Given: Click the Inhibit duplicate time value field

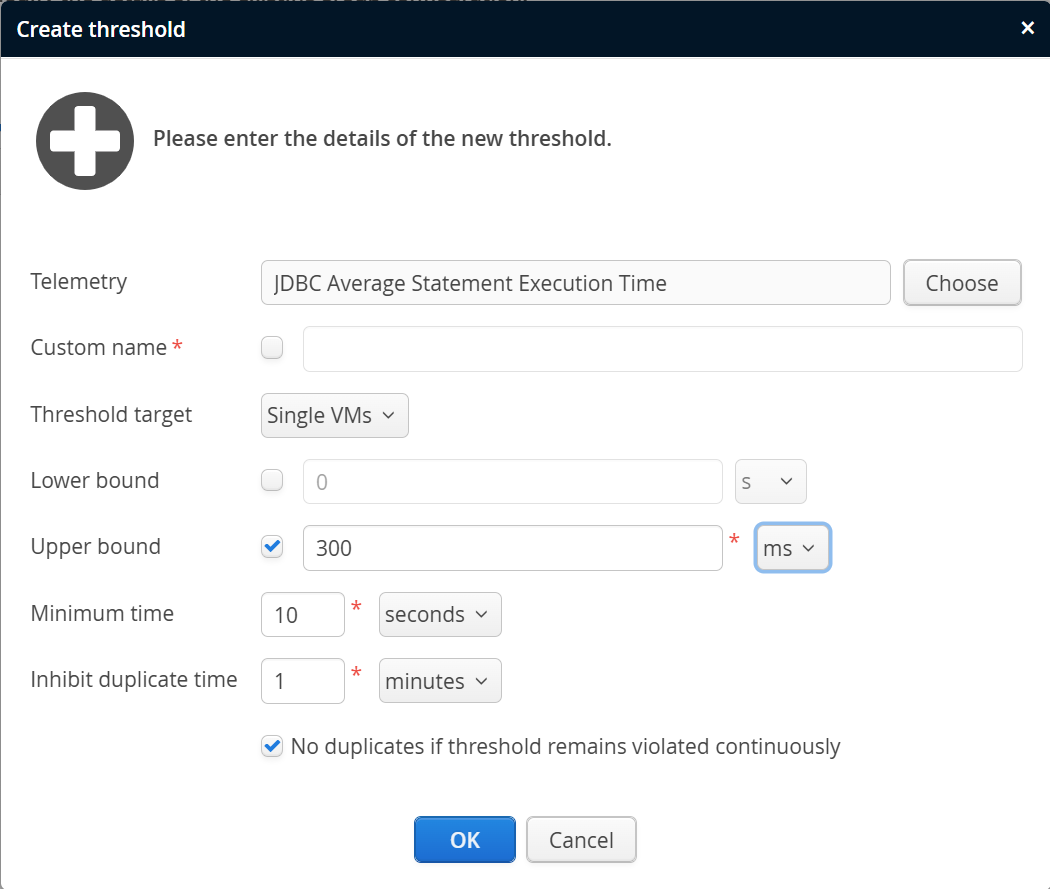Looking at the screenshot, I should [302, 681].
